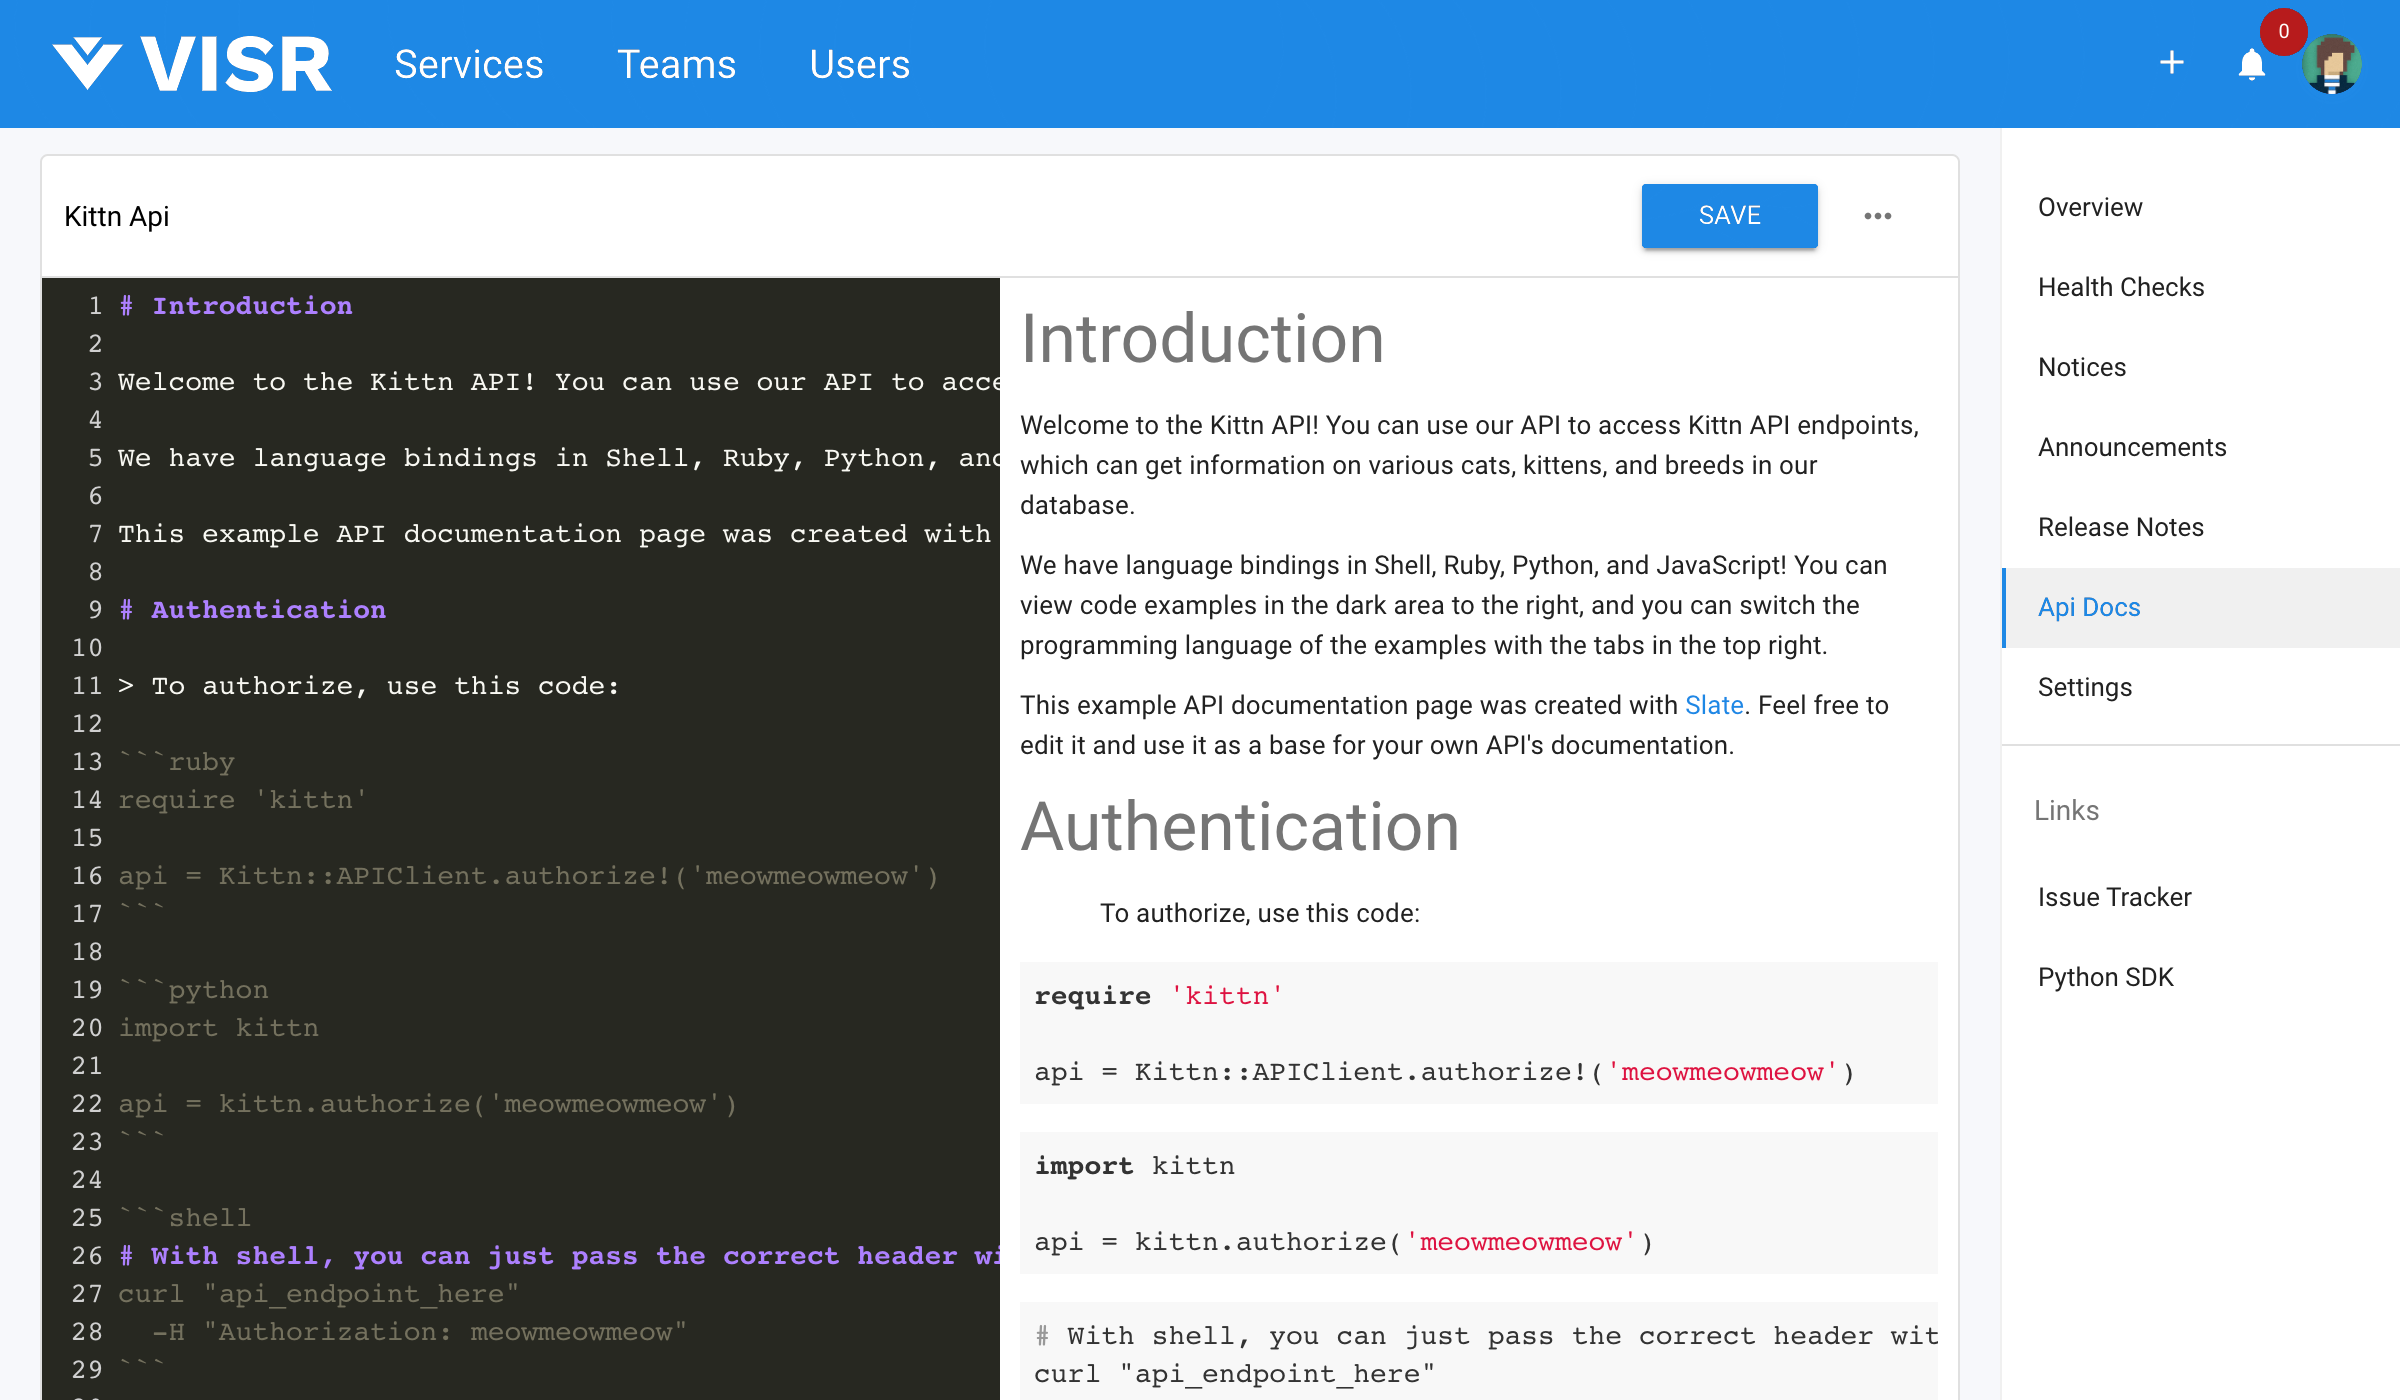2400x1400 pixels.
Task: Click editor line '```ruby'
Action: point(176,762)
